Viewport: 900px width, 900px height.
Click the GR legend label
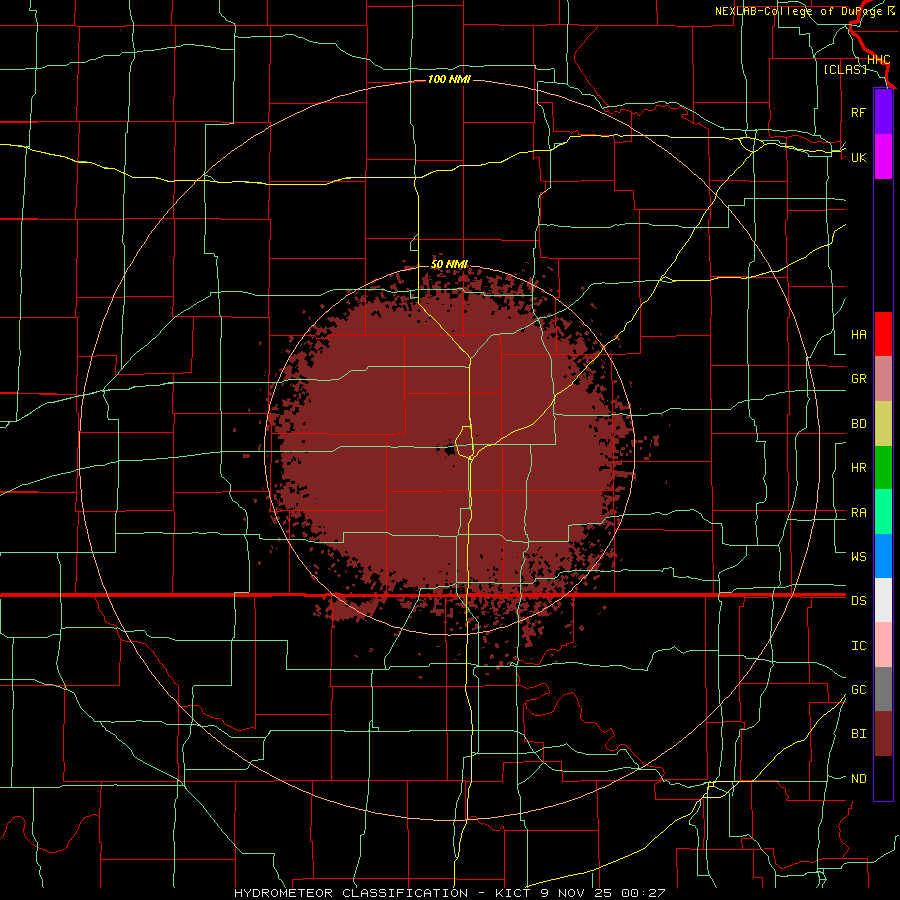pos(858,379)
